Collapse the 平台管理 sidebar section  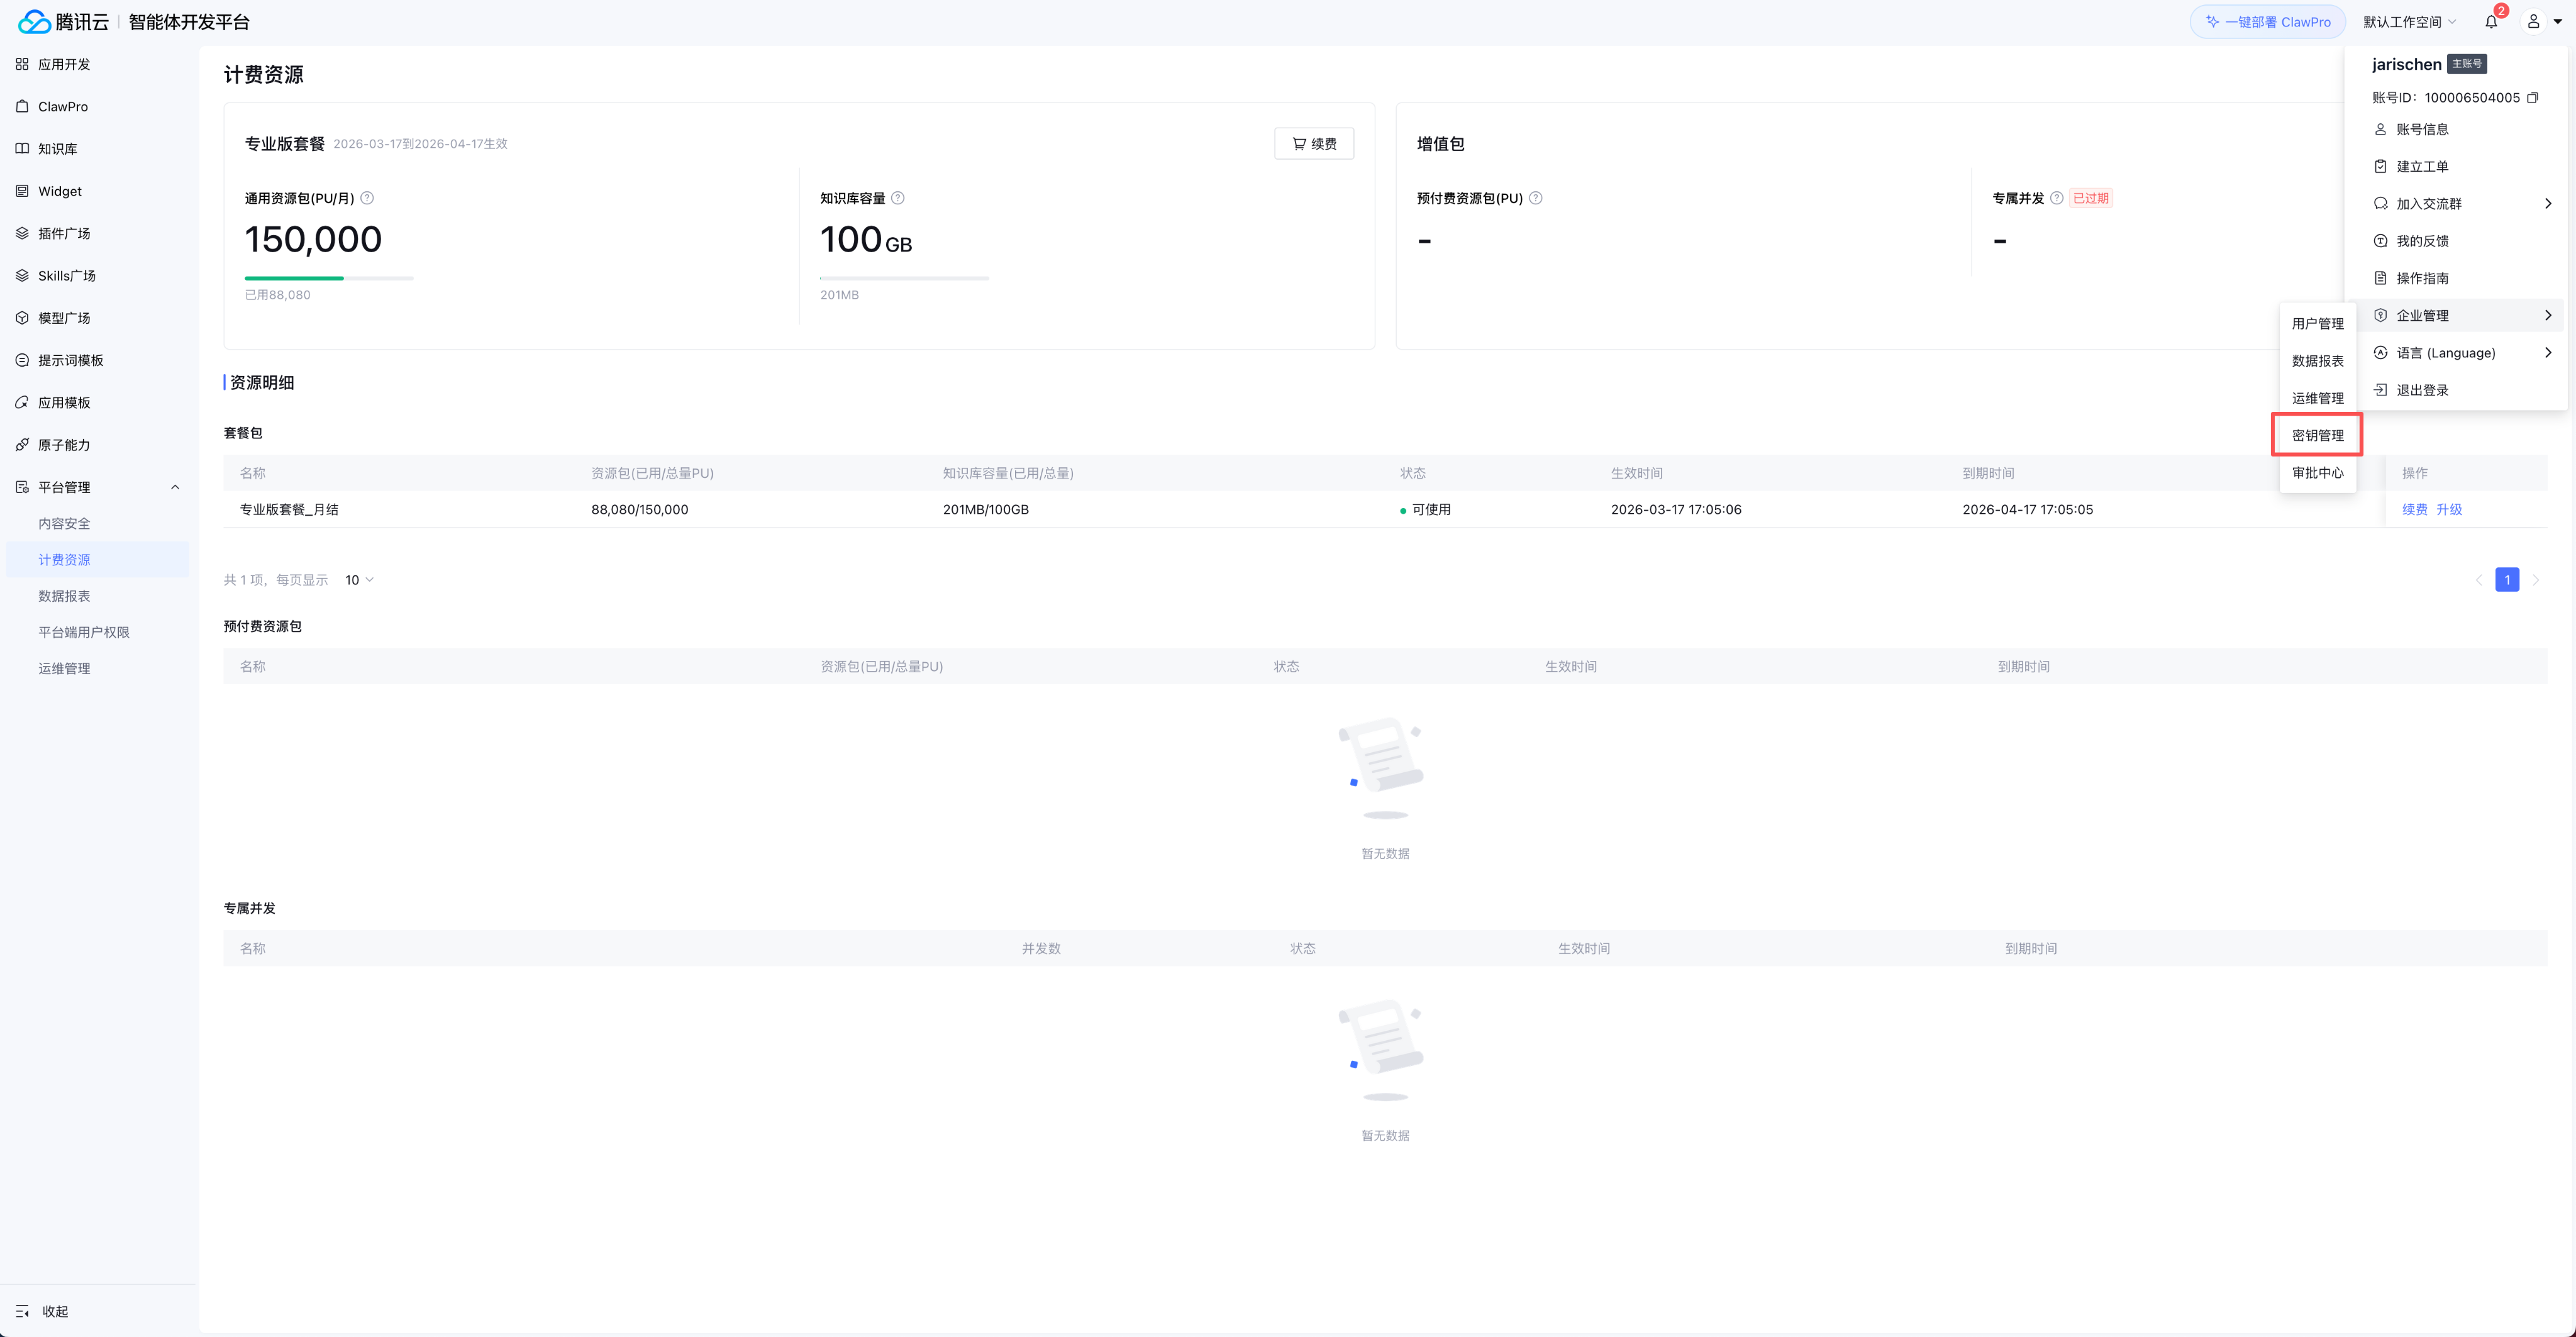pyautogui.click(x=175, y=487)
